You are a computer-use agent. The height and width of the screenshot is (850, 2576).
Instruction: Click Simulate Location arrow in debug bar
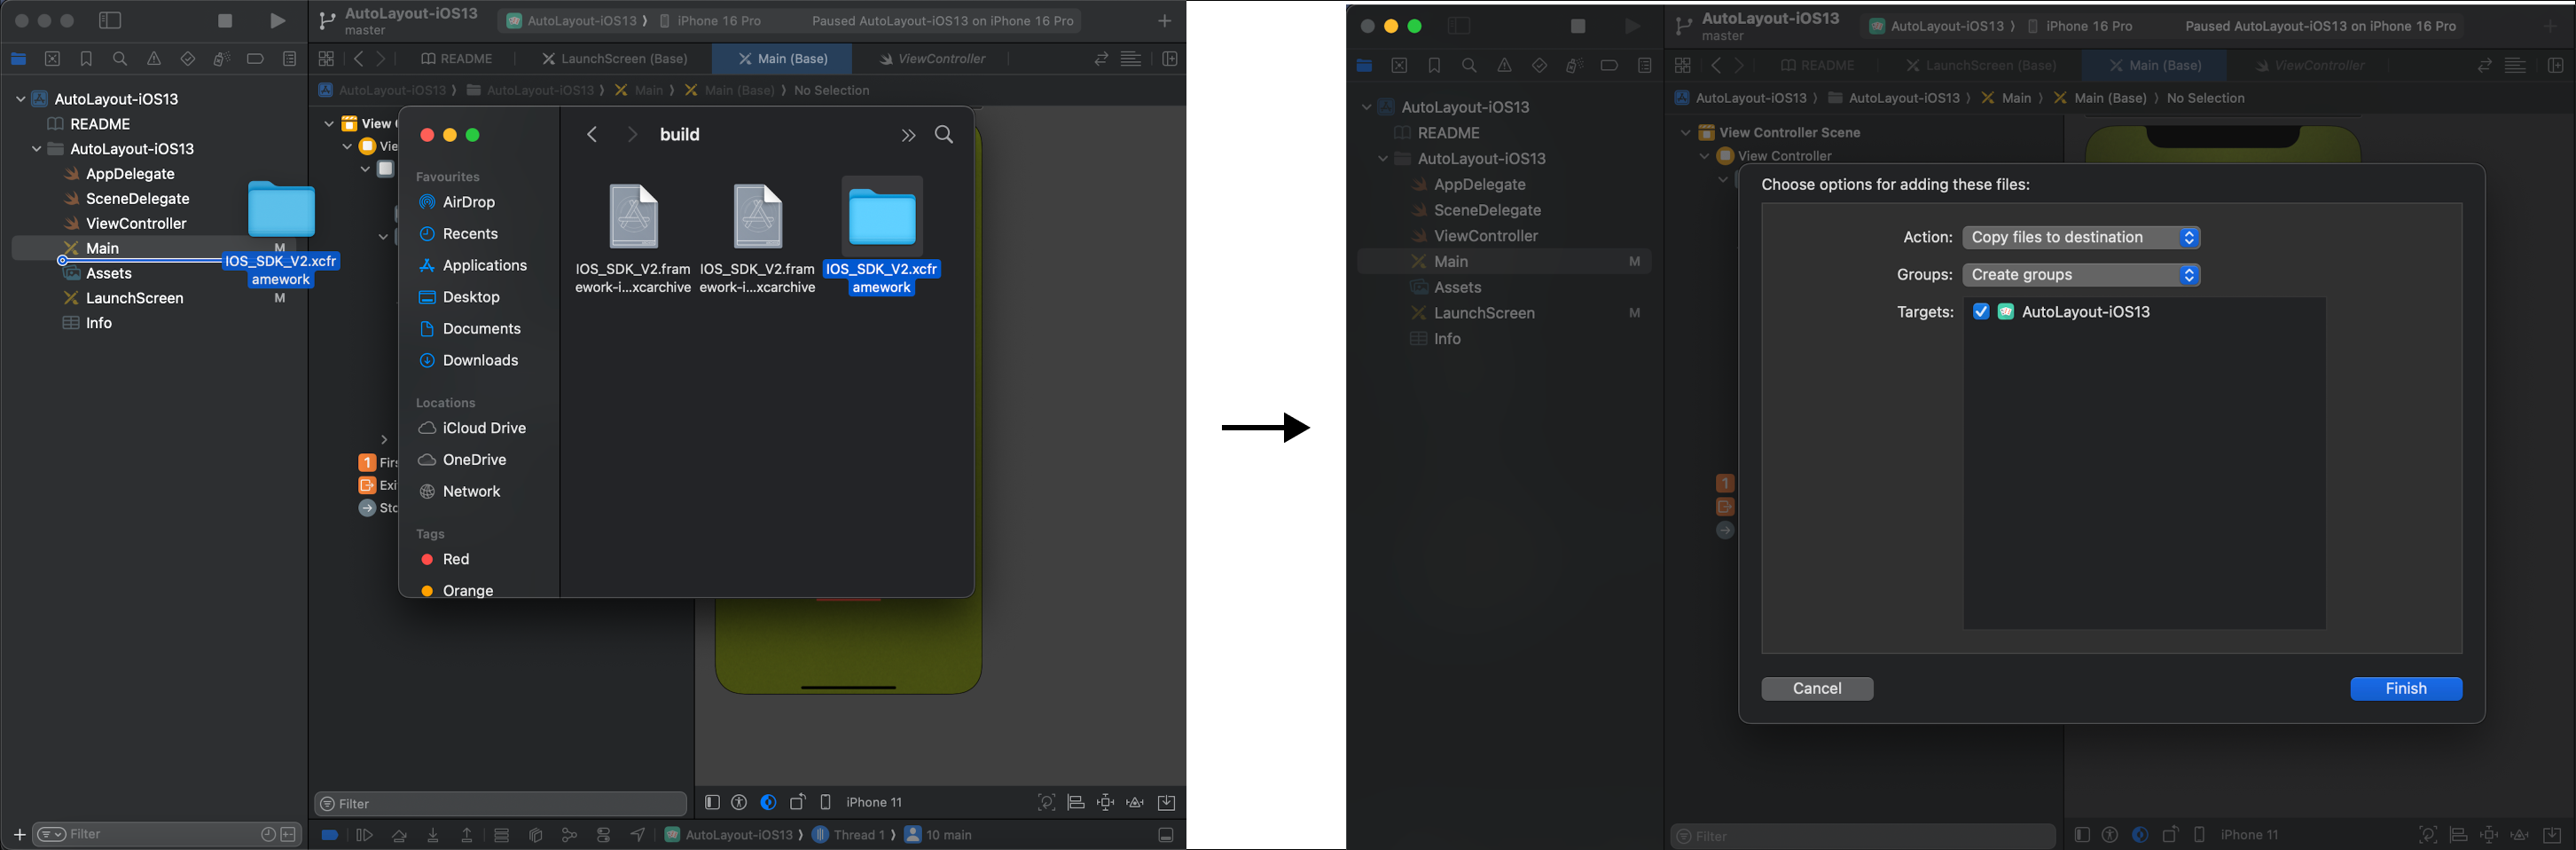638,835
